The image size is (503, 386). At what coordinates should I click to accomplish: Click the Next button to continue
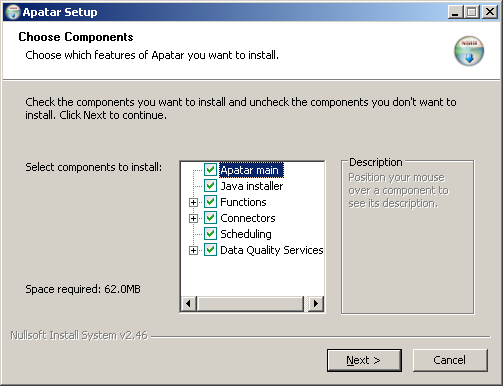[364, 360]
